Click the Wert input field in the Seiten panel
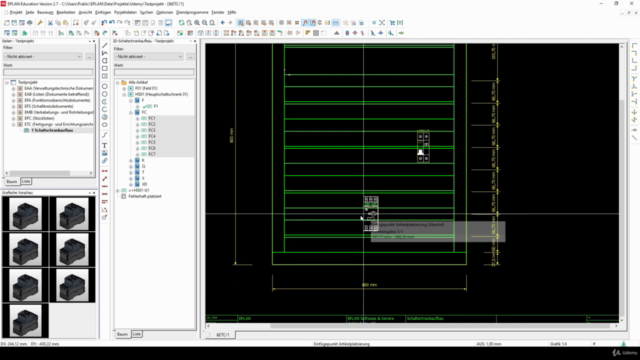The height and width of the screenshot is (360, 640). 48,72
